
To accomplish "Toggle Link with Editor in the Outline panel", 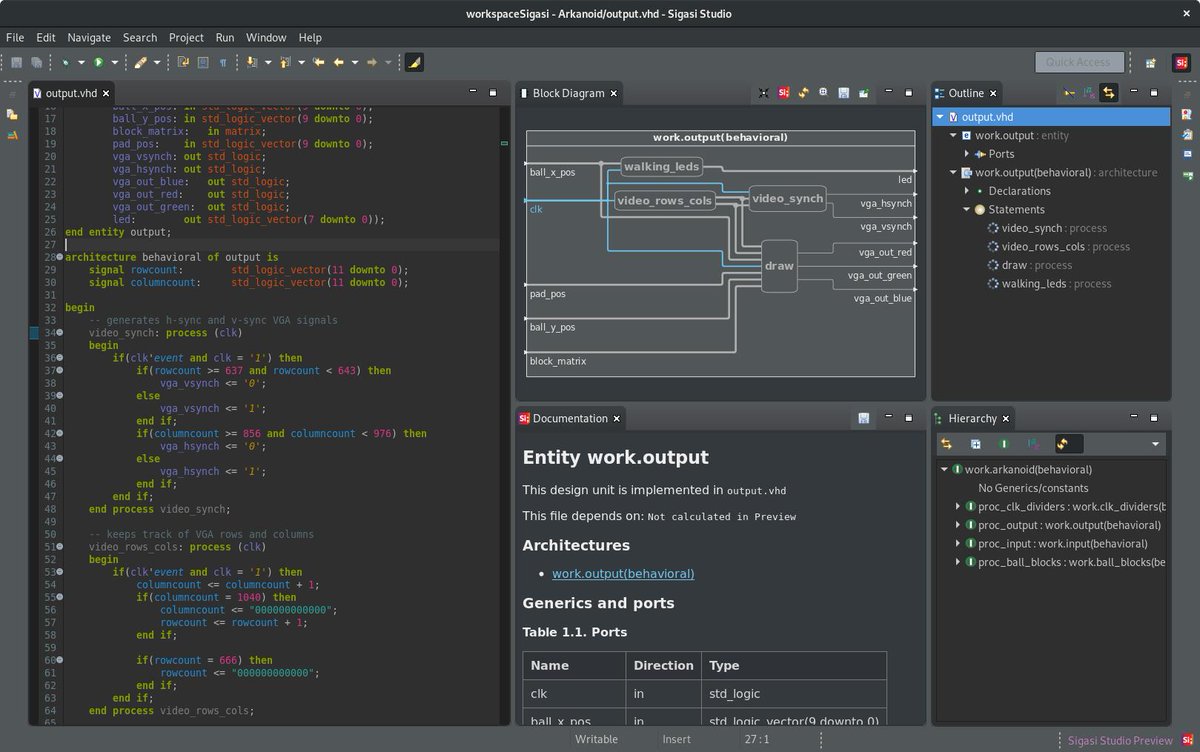I will point(1108,93).
